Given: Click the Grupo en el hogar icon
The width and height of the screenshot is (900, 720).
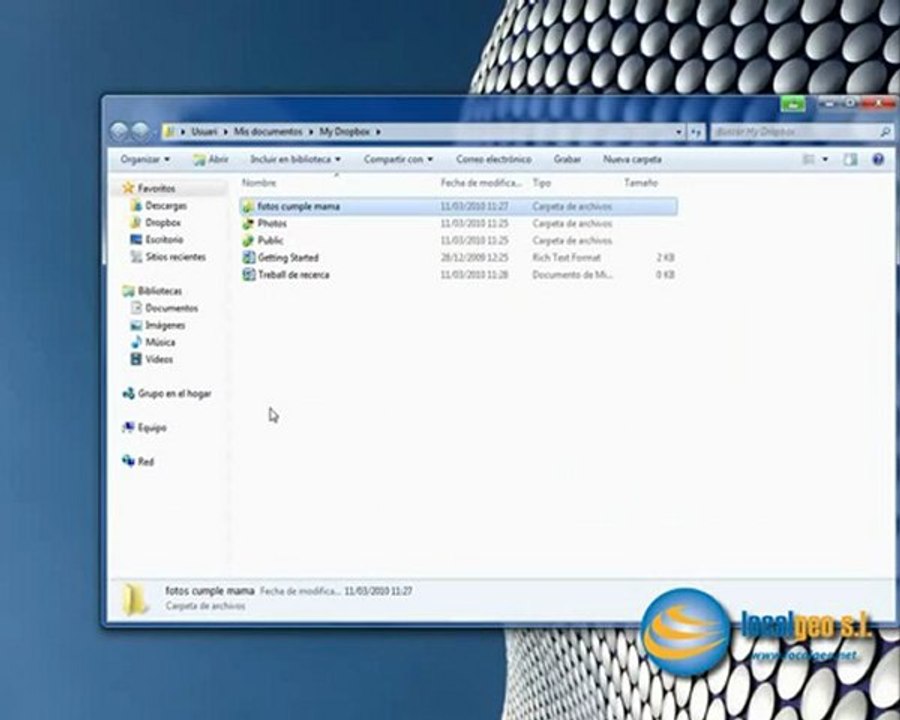Looking at the screenshot, I should click(129, 393).
